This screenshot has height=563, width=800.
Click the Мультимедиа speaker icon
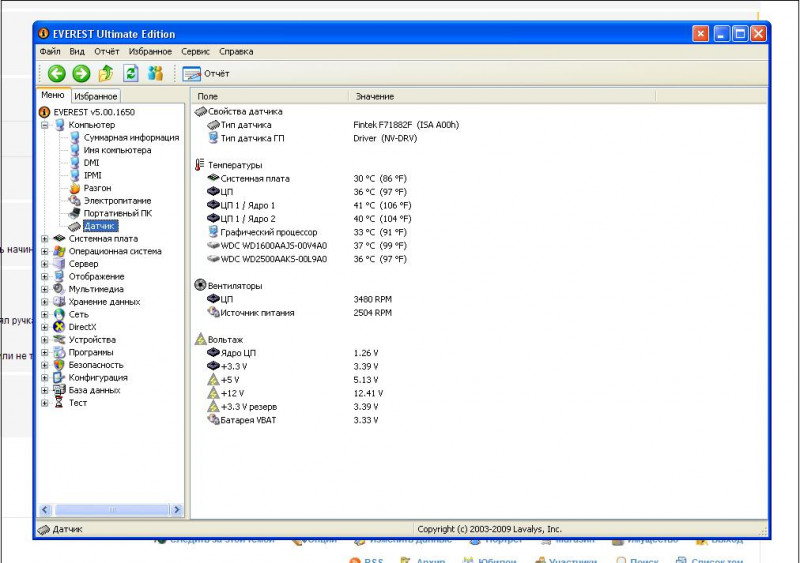(59, 289)
